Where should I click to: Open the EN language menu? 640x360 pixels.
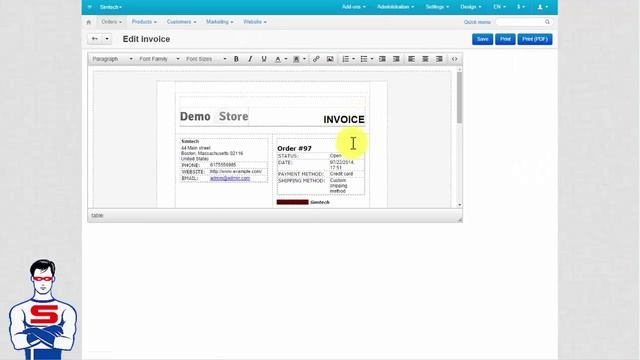pos(499,7)
